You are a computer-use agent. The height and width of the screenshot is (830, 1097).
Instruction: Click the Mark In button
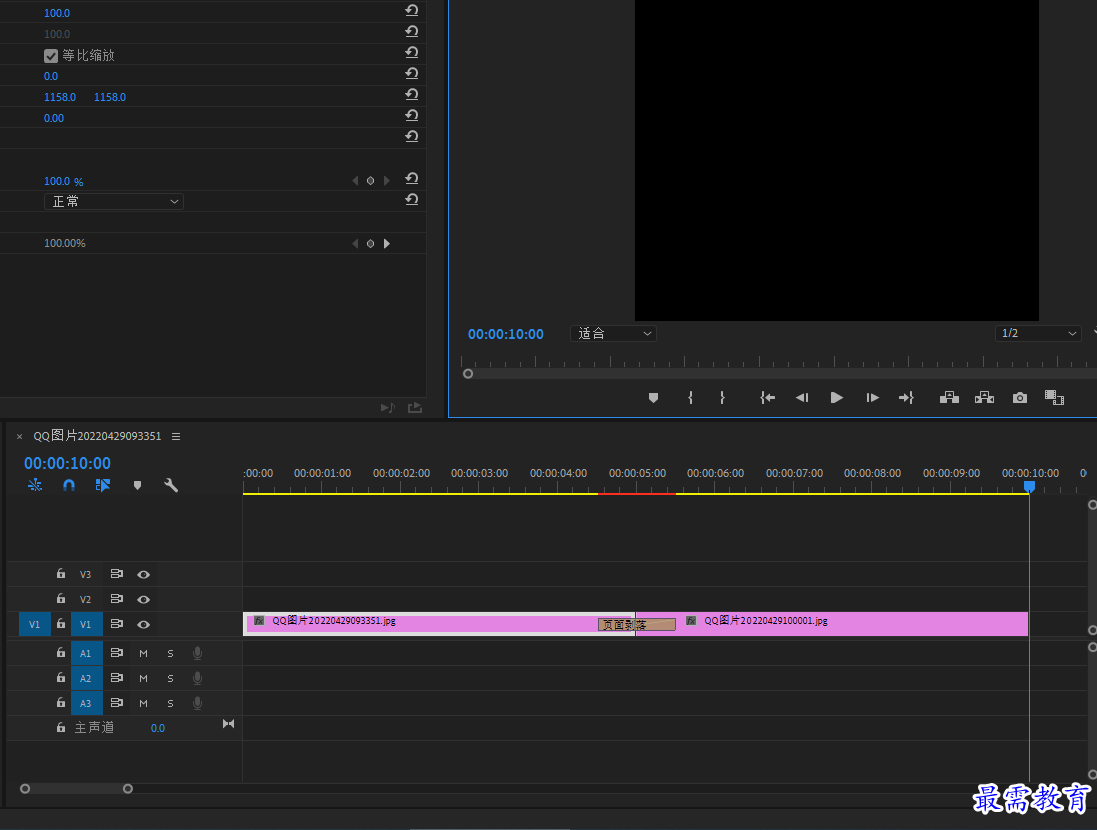tap(691, 398)
